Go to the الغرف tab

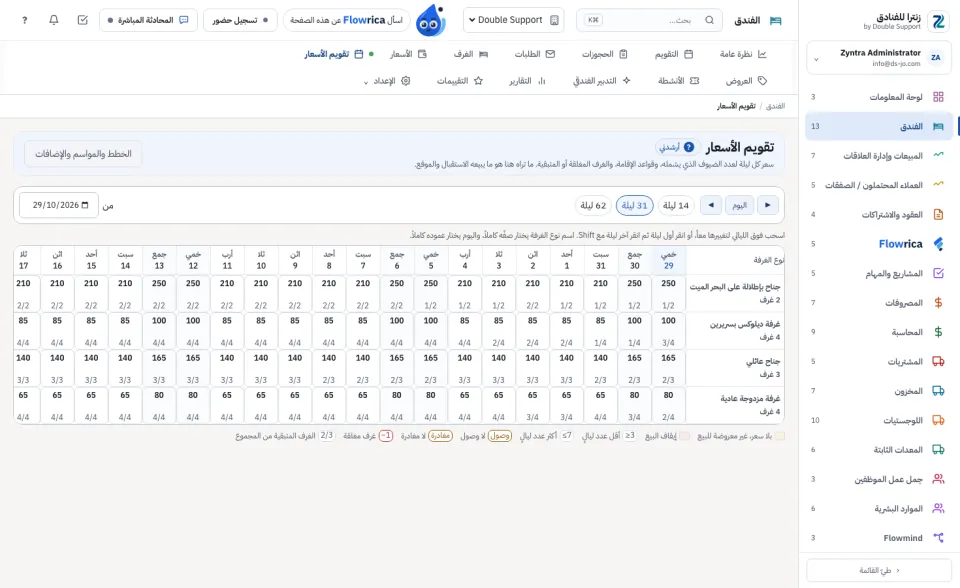pos(470,54)
